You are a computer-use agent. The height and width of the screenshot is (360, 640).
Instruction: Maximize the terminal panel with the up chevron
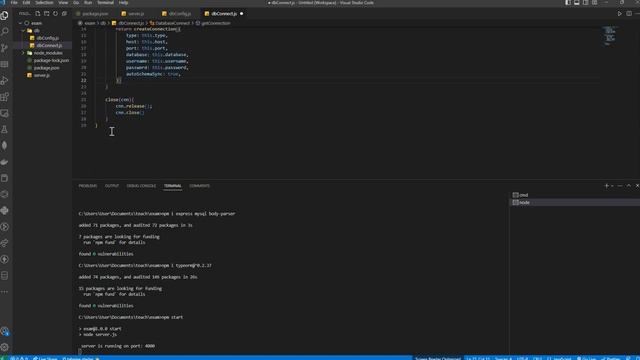pos(629,186)
